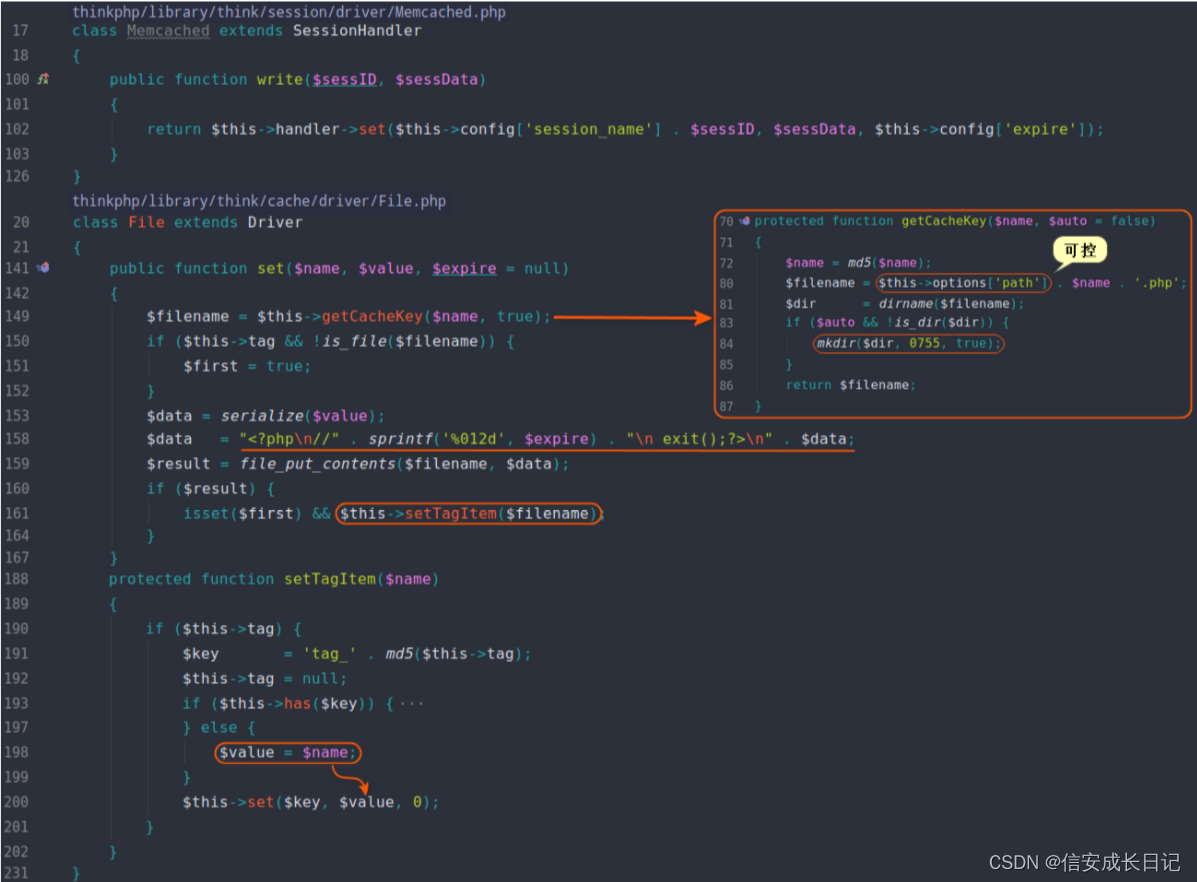
Task: Click the underlined $expire parameter on line 141
Action: coord(464,269)
